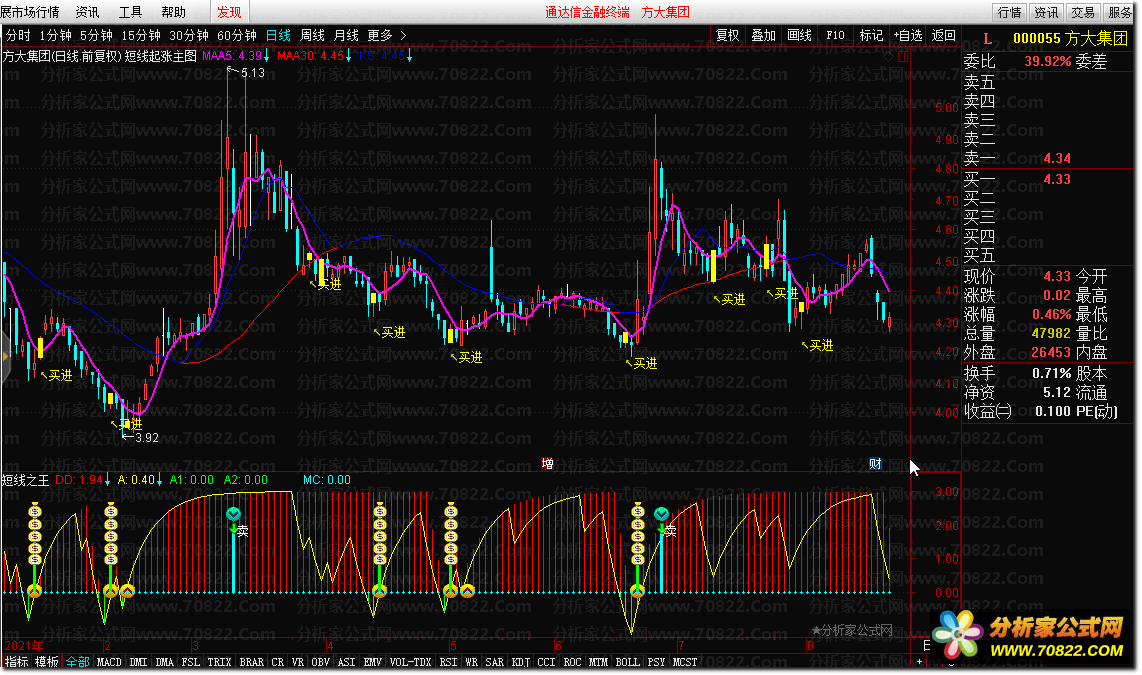Switch indicator to MACD

[109, 662]
